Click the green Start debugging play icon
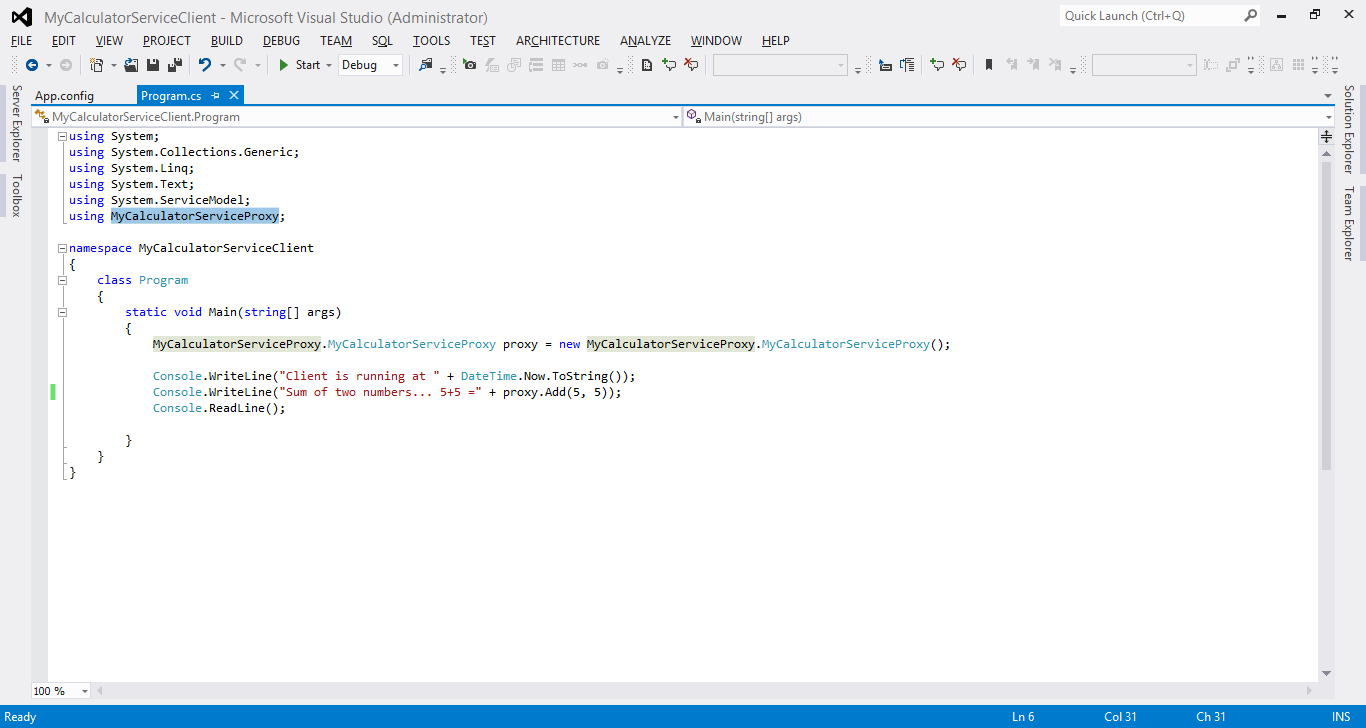This screenshot has width=1366, height=728. (x=284, y=65)
